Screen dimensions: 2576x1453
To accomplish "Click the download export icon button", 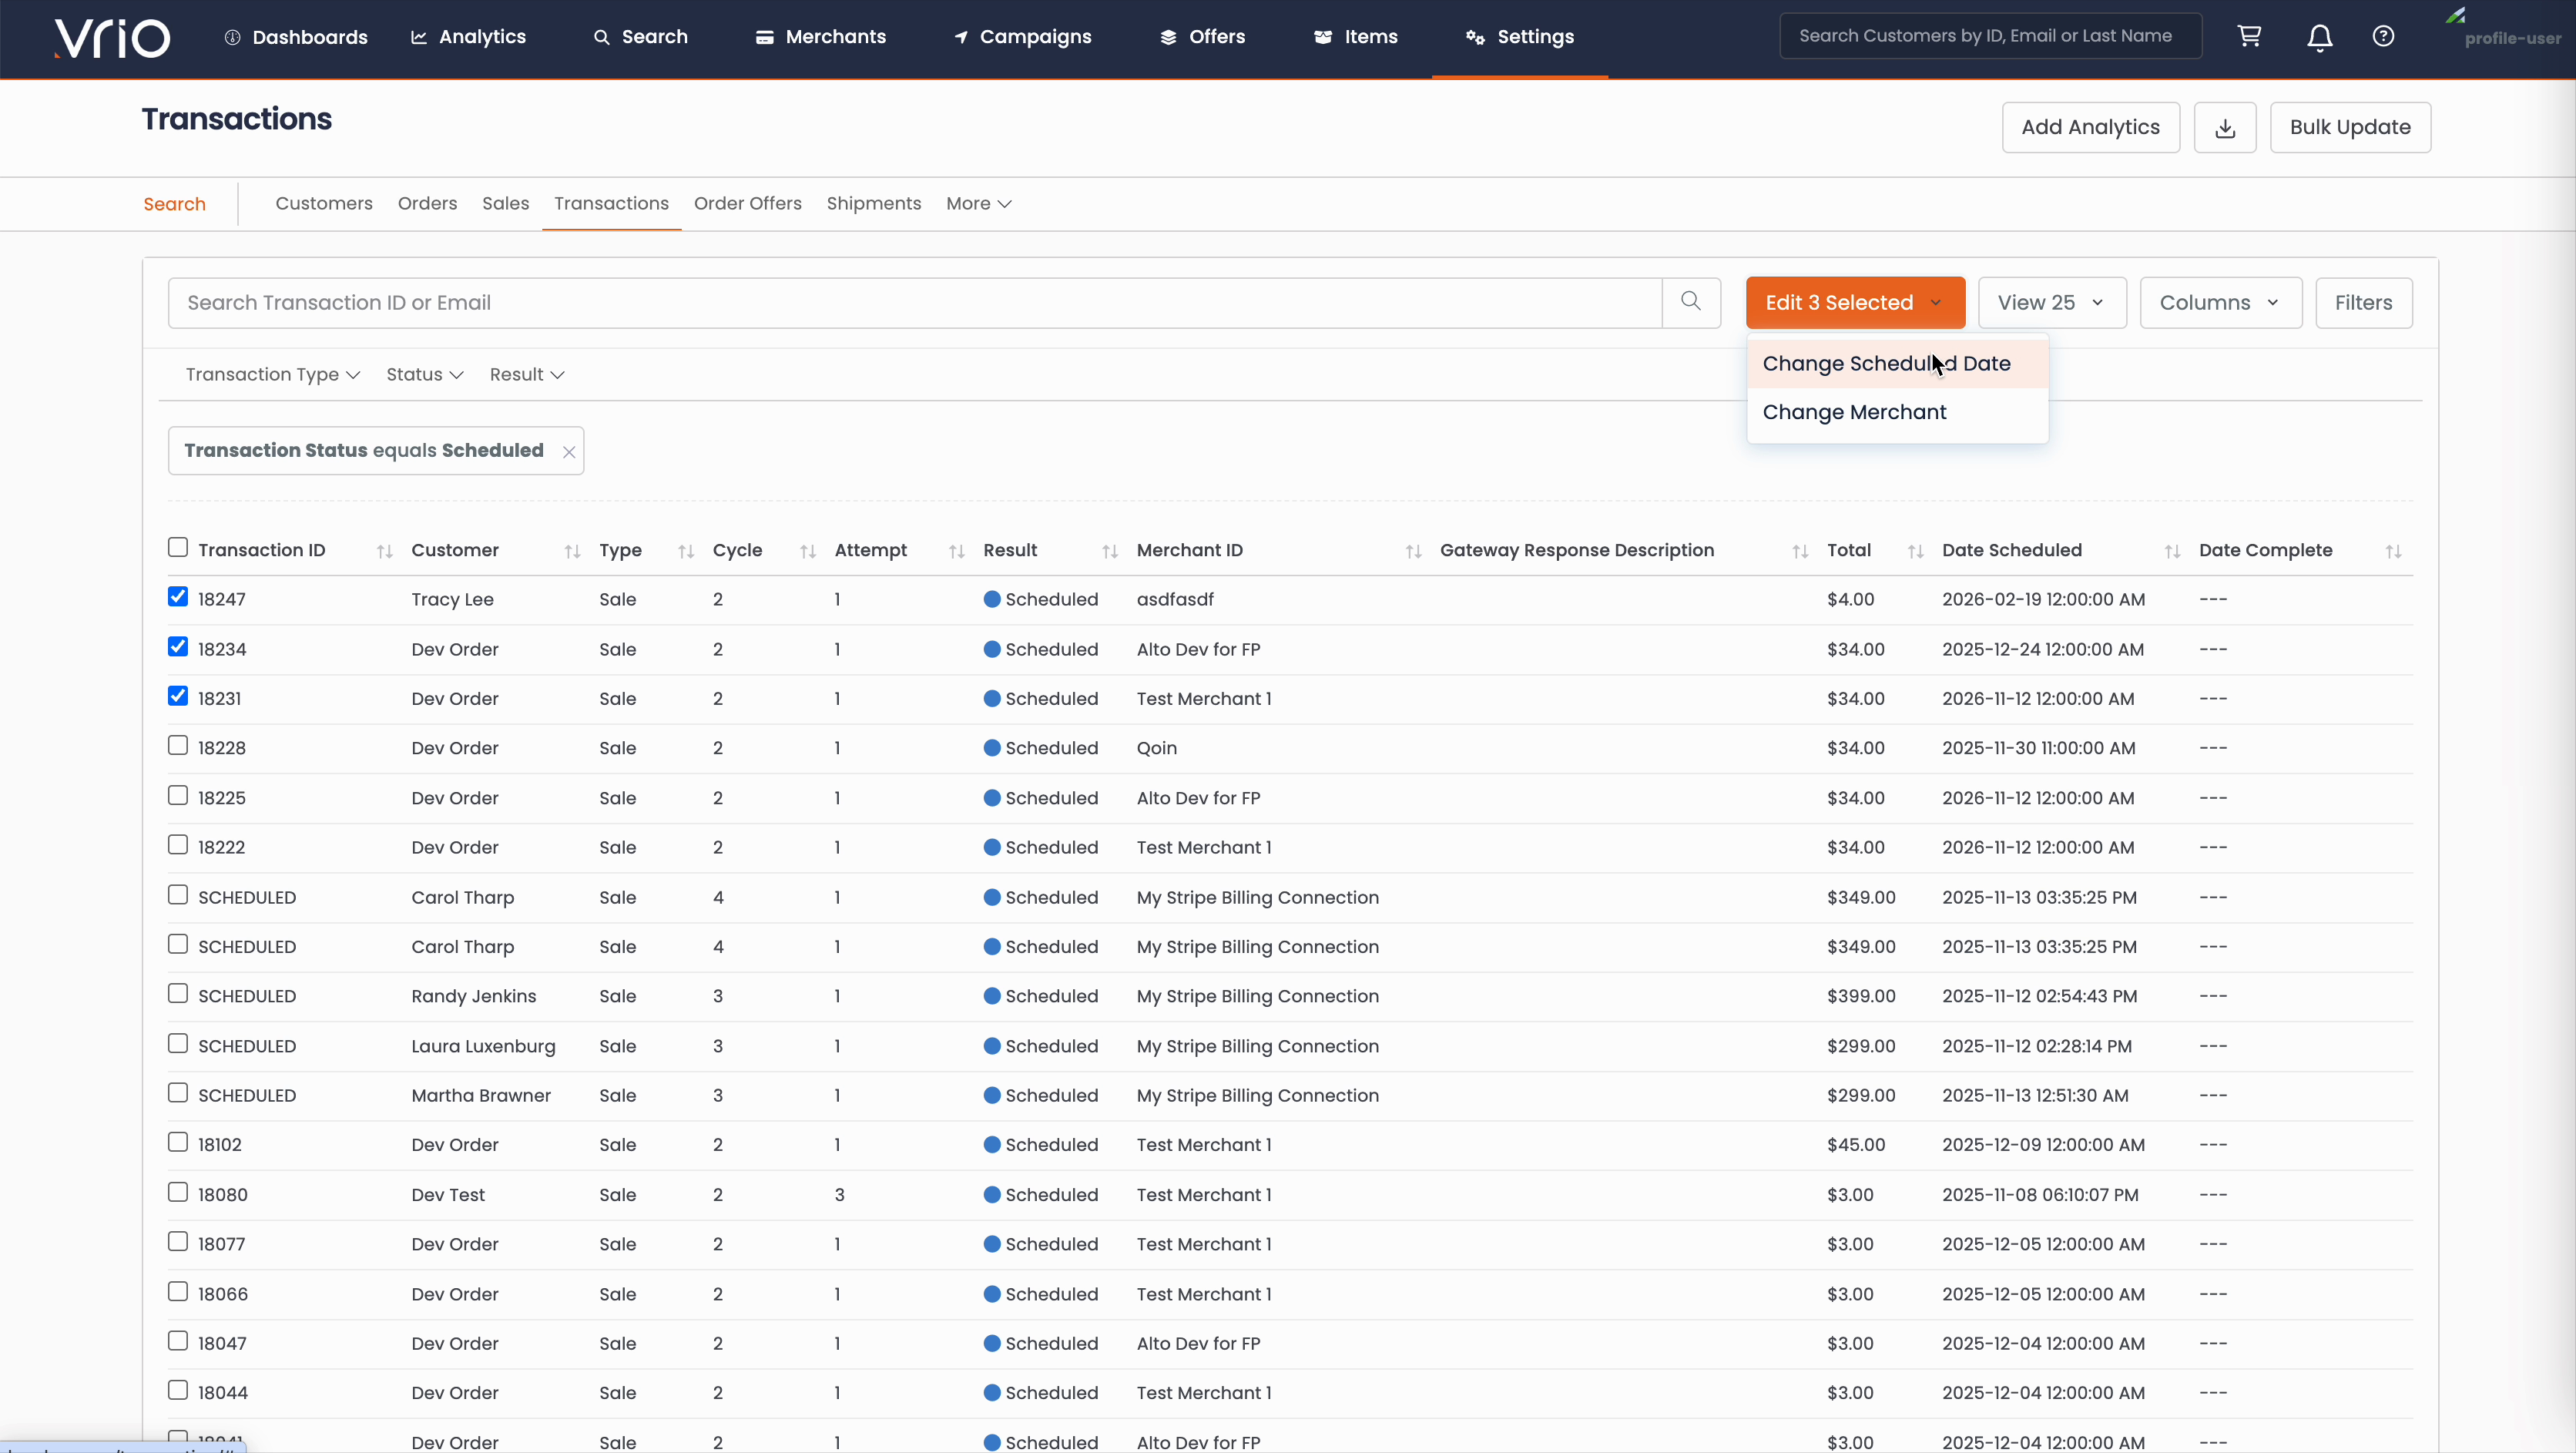I will point(2224,128).
